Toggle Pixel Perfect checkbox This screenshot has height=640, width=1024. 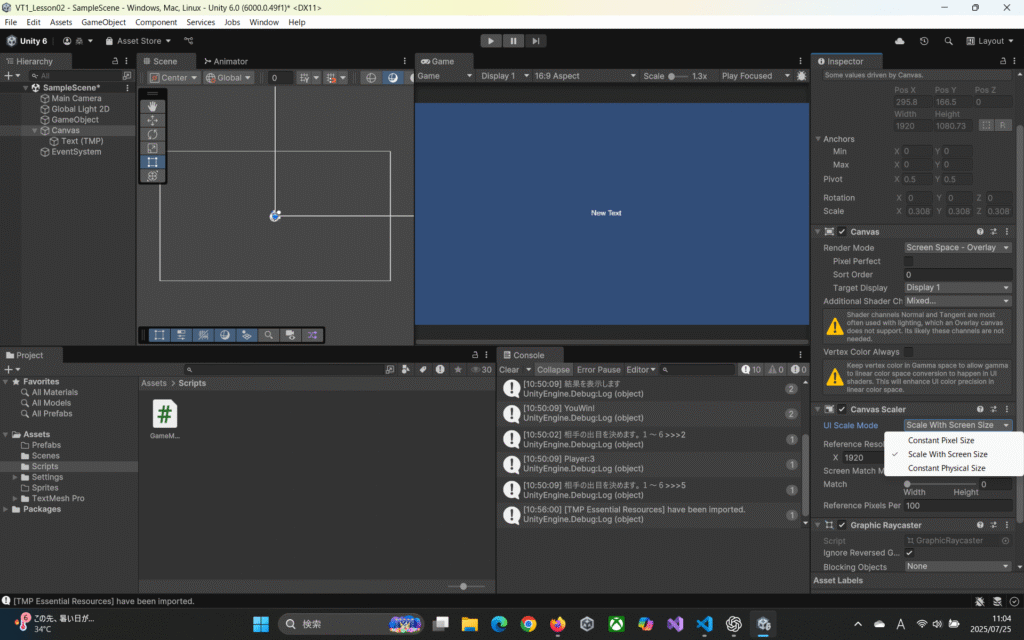pos(908,261)
